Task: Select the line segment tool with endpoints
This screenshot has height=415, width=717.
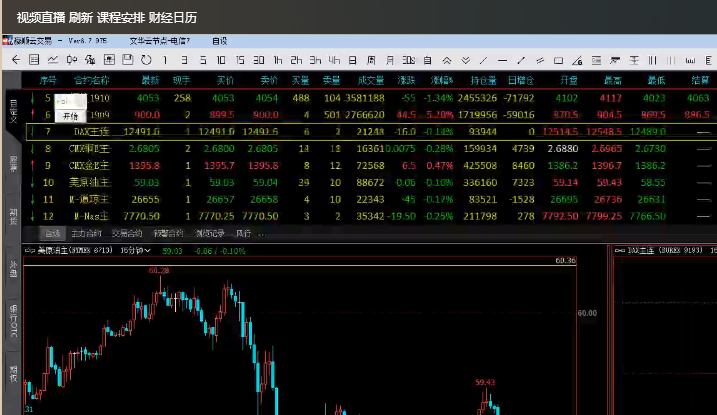Action: (x=521, y=60)
